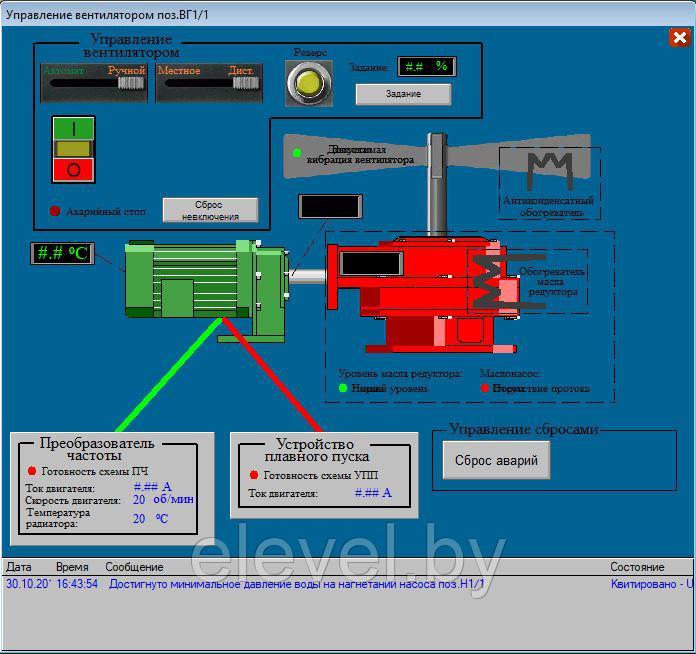Click the Сообщение column header
Image resolution: width=696 pixels, height=654 pixels.
pos(135,567)
